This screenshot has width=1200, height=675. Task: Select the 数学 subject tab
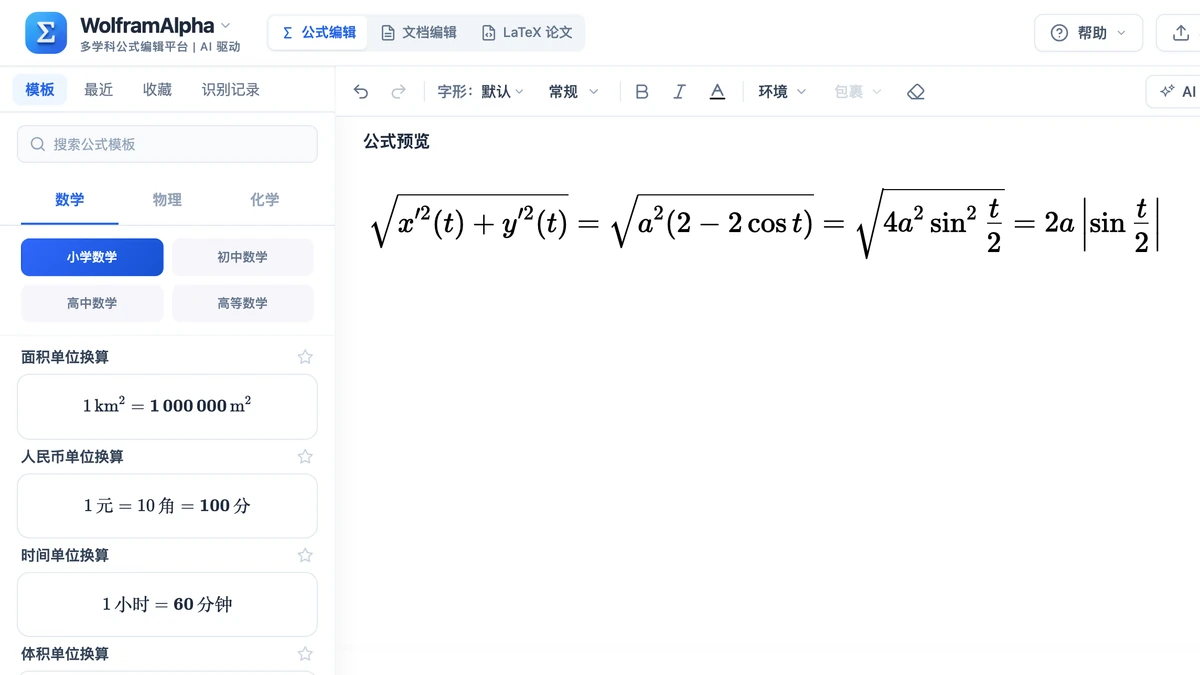pyautogui.click(x=70, y=200)
